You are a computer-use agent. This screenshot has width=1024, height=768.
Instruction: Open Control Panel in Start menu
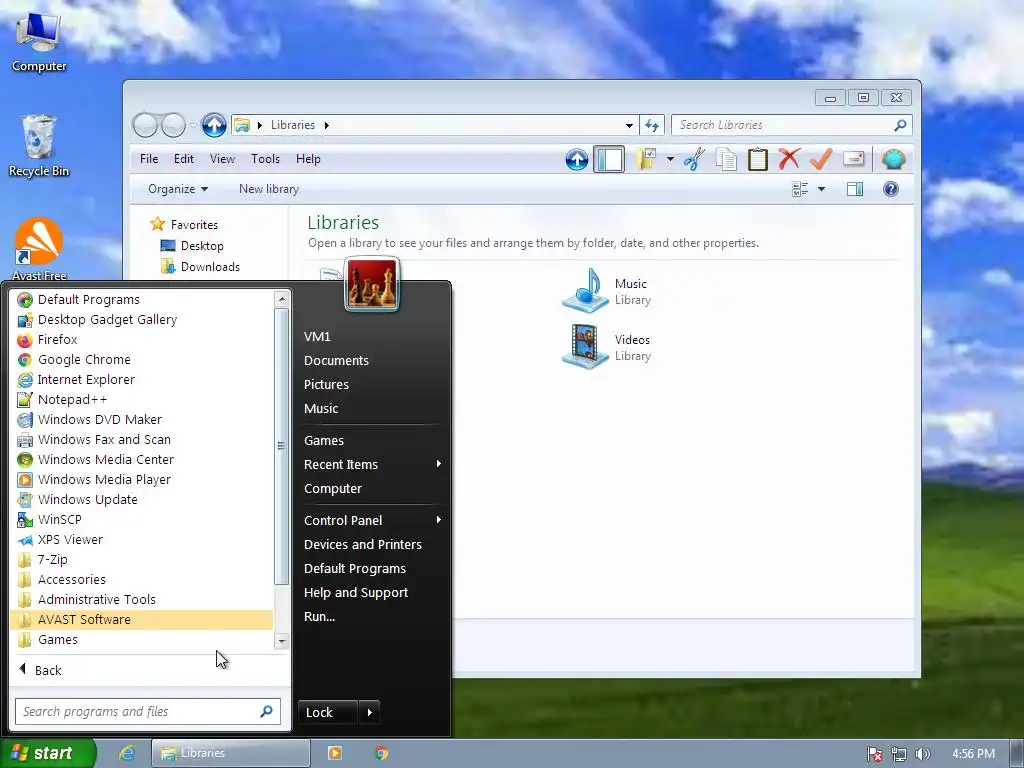(343, 520)
